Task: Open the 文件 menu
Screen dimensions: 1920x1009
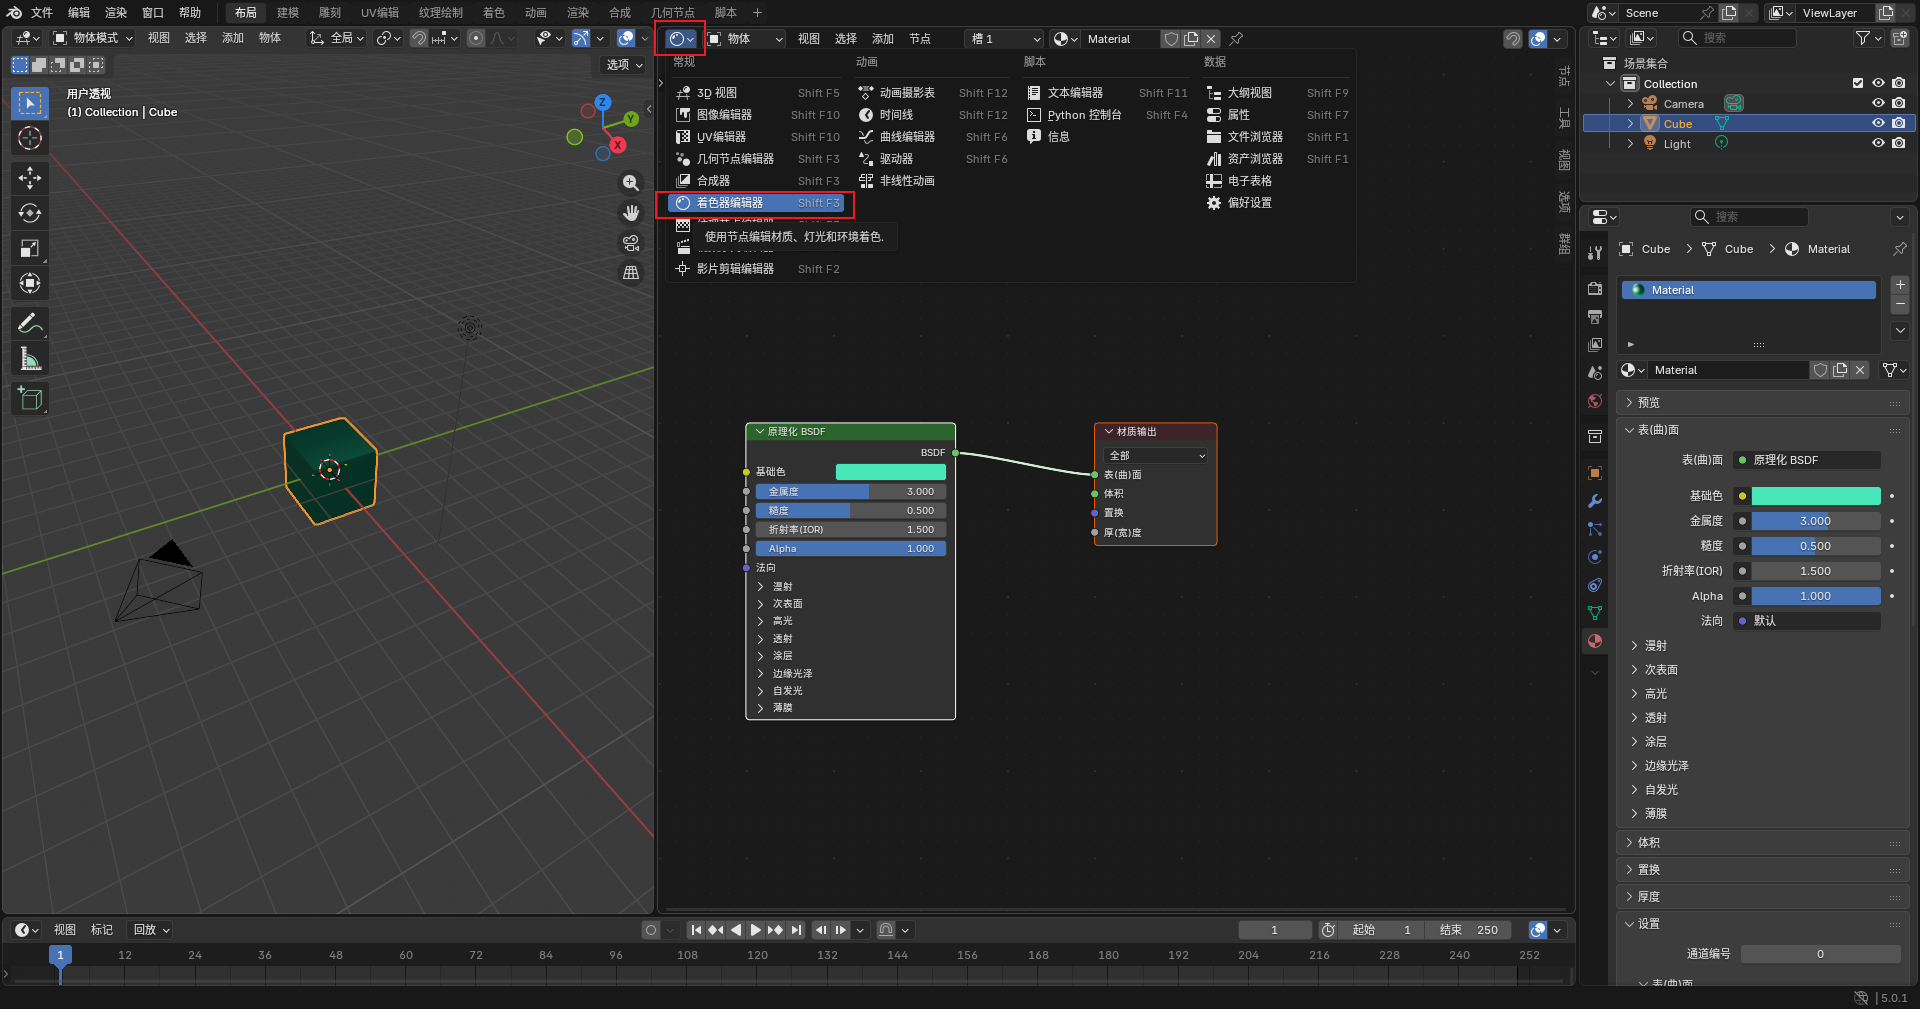Action: click(x=42, y=12)
